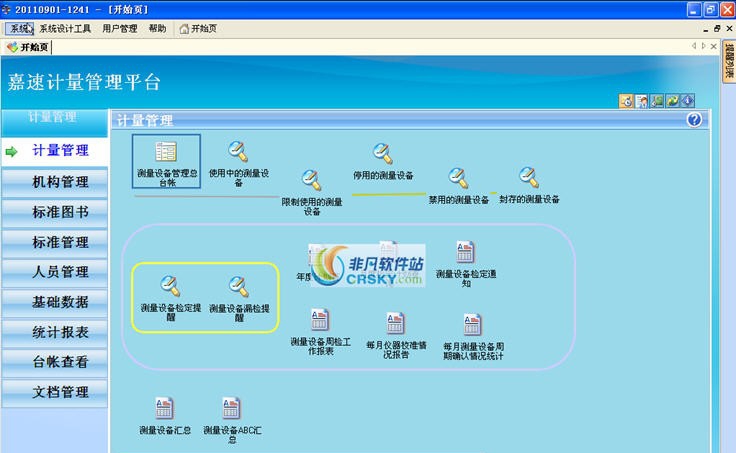Open the 系统 menu
Viewport: 736px width, 453px height.
click(20, 29)
